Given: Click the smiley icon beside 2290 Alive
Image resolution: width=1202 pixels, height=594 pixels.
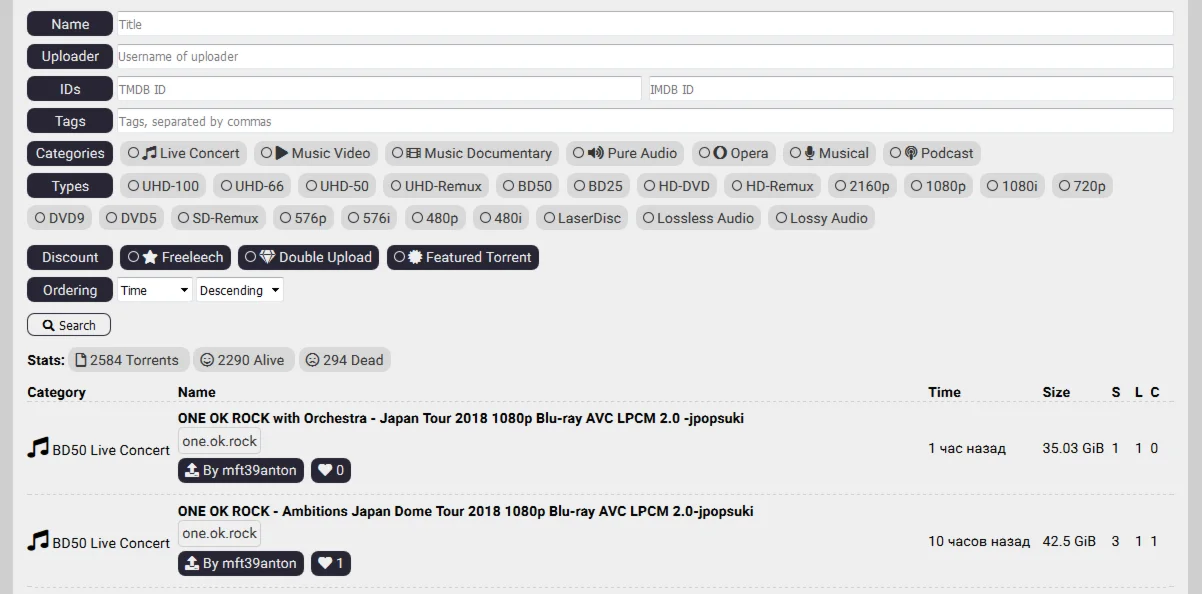Looking at the screenshot, I should tap(207, 360).
